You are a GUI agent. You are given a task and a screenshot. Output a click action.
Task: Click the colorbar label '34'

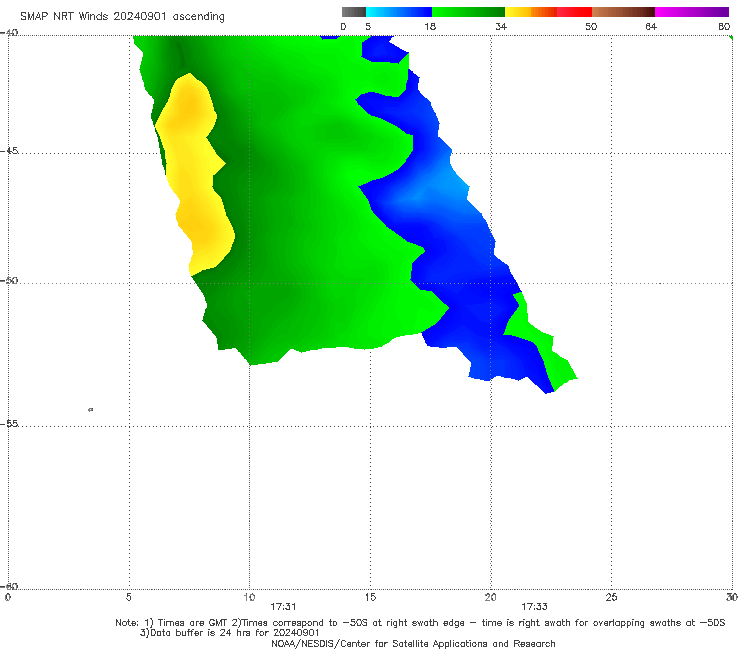click(x=501, y=27)
